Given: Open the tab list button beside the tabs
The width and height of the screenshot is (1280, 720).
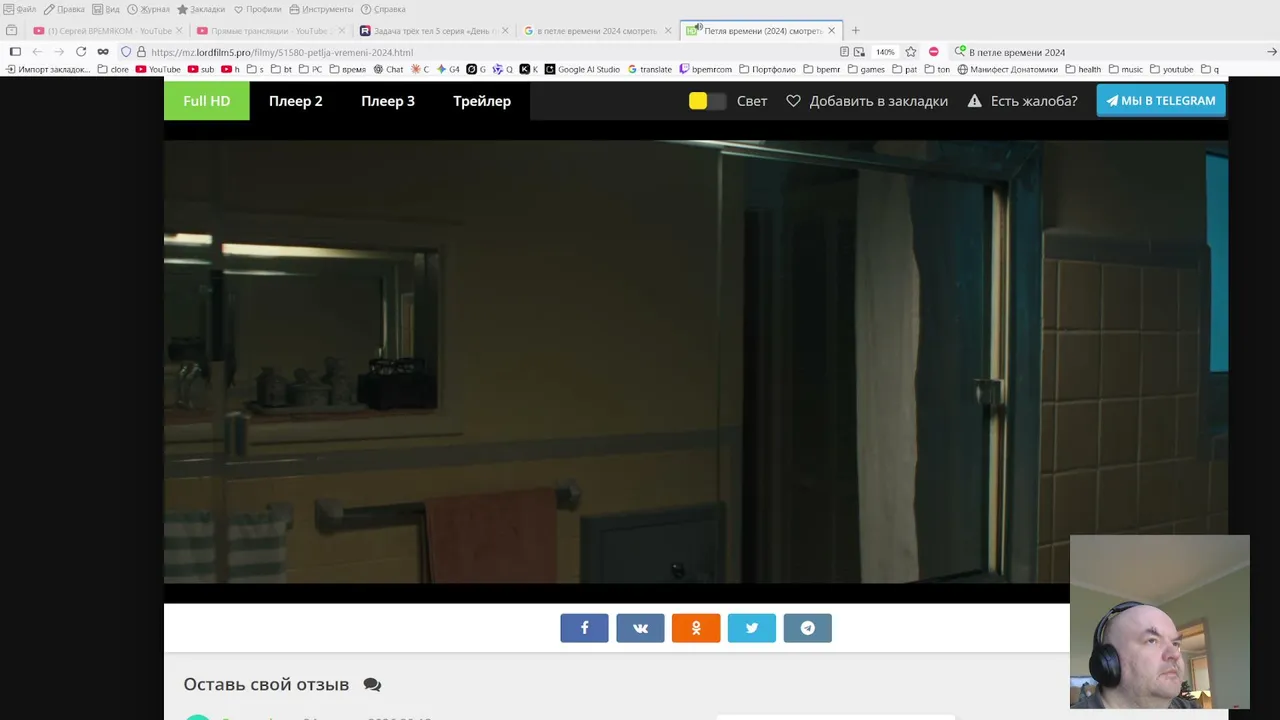Looking at the screenshot, I should (12, 31).
